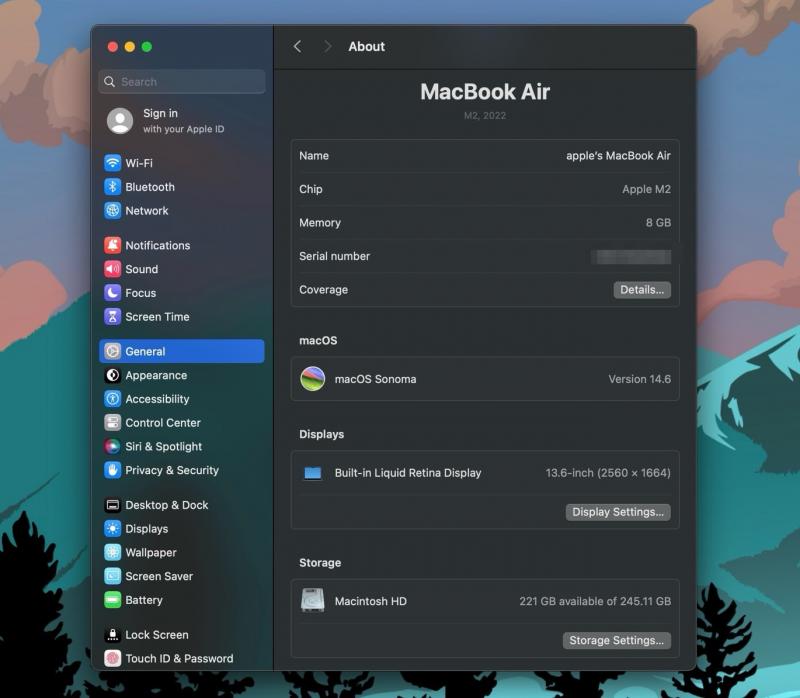Image resolution: width=800 pixels, height=698 pixels.
Task: Click the 13.6-inch (2560 × 1664) resolution text
Action: (608, 473)
